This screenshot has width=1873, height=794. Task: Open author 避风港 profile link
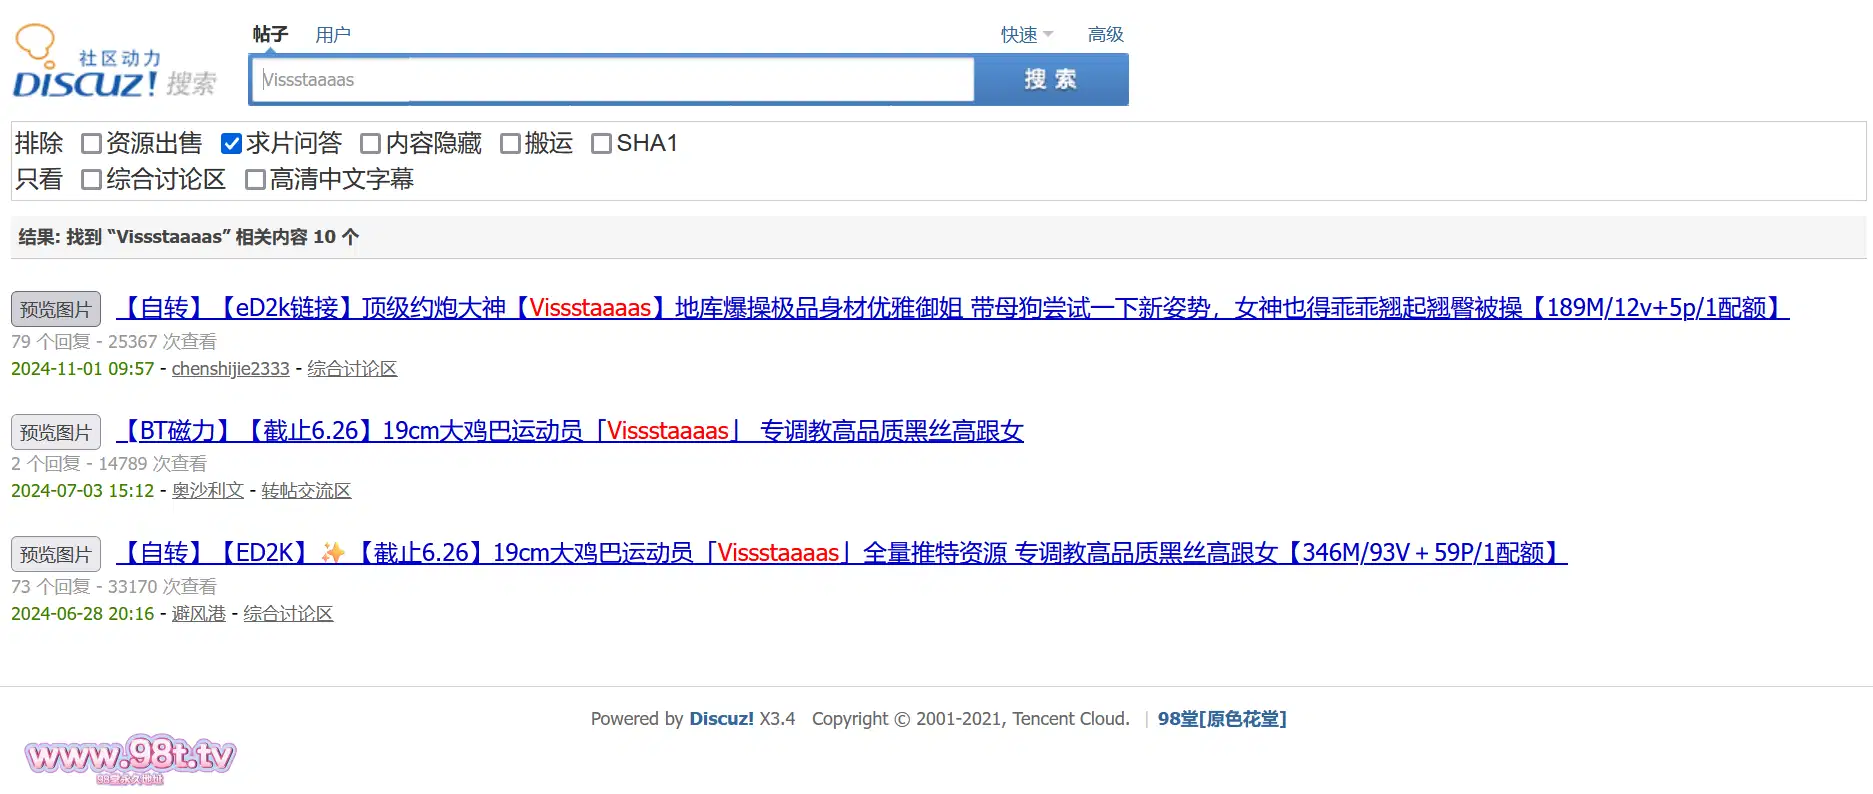(199, 614)
